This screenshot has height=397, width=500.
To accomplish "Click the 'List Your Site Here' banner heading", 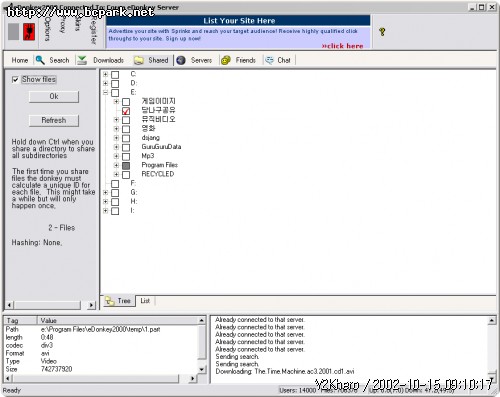I will pos(239,21).
